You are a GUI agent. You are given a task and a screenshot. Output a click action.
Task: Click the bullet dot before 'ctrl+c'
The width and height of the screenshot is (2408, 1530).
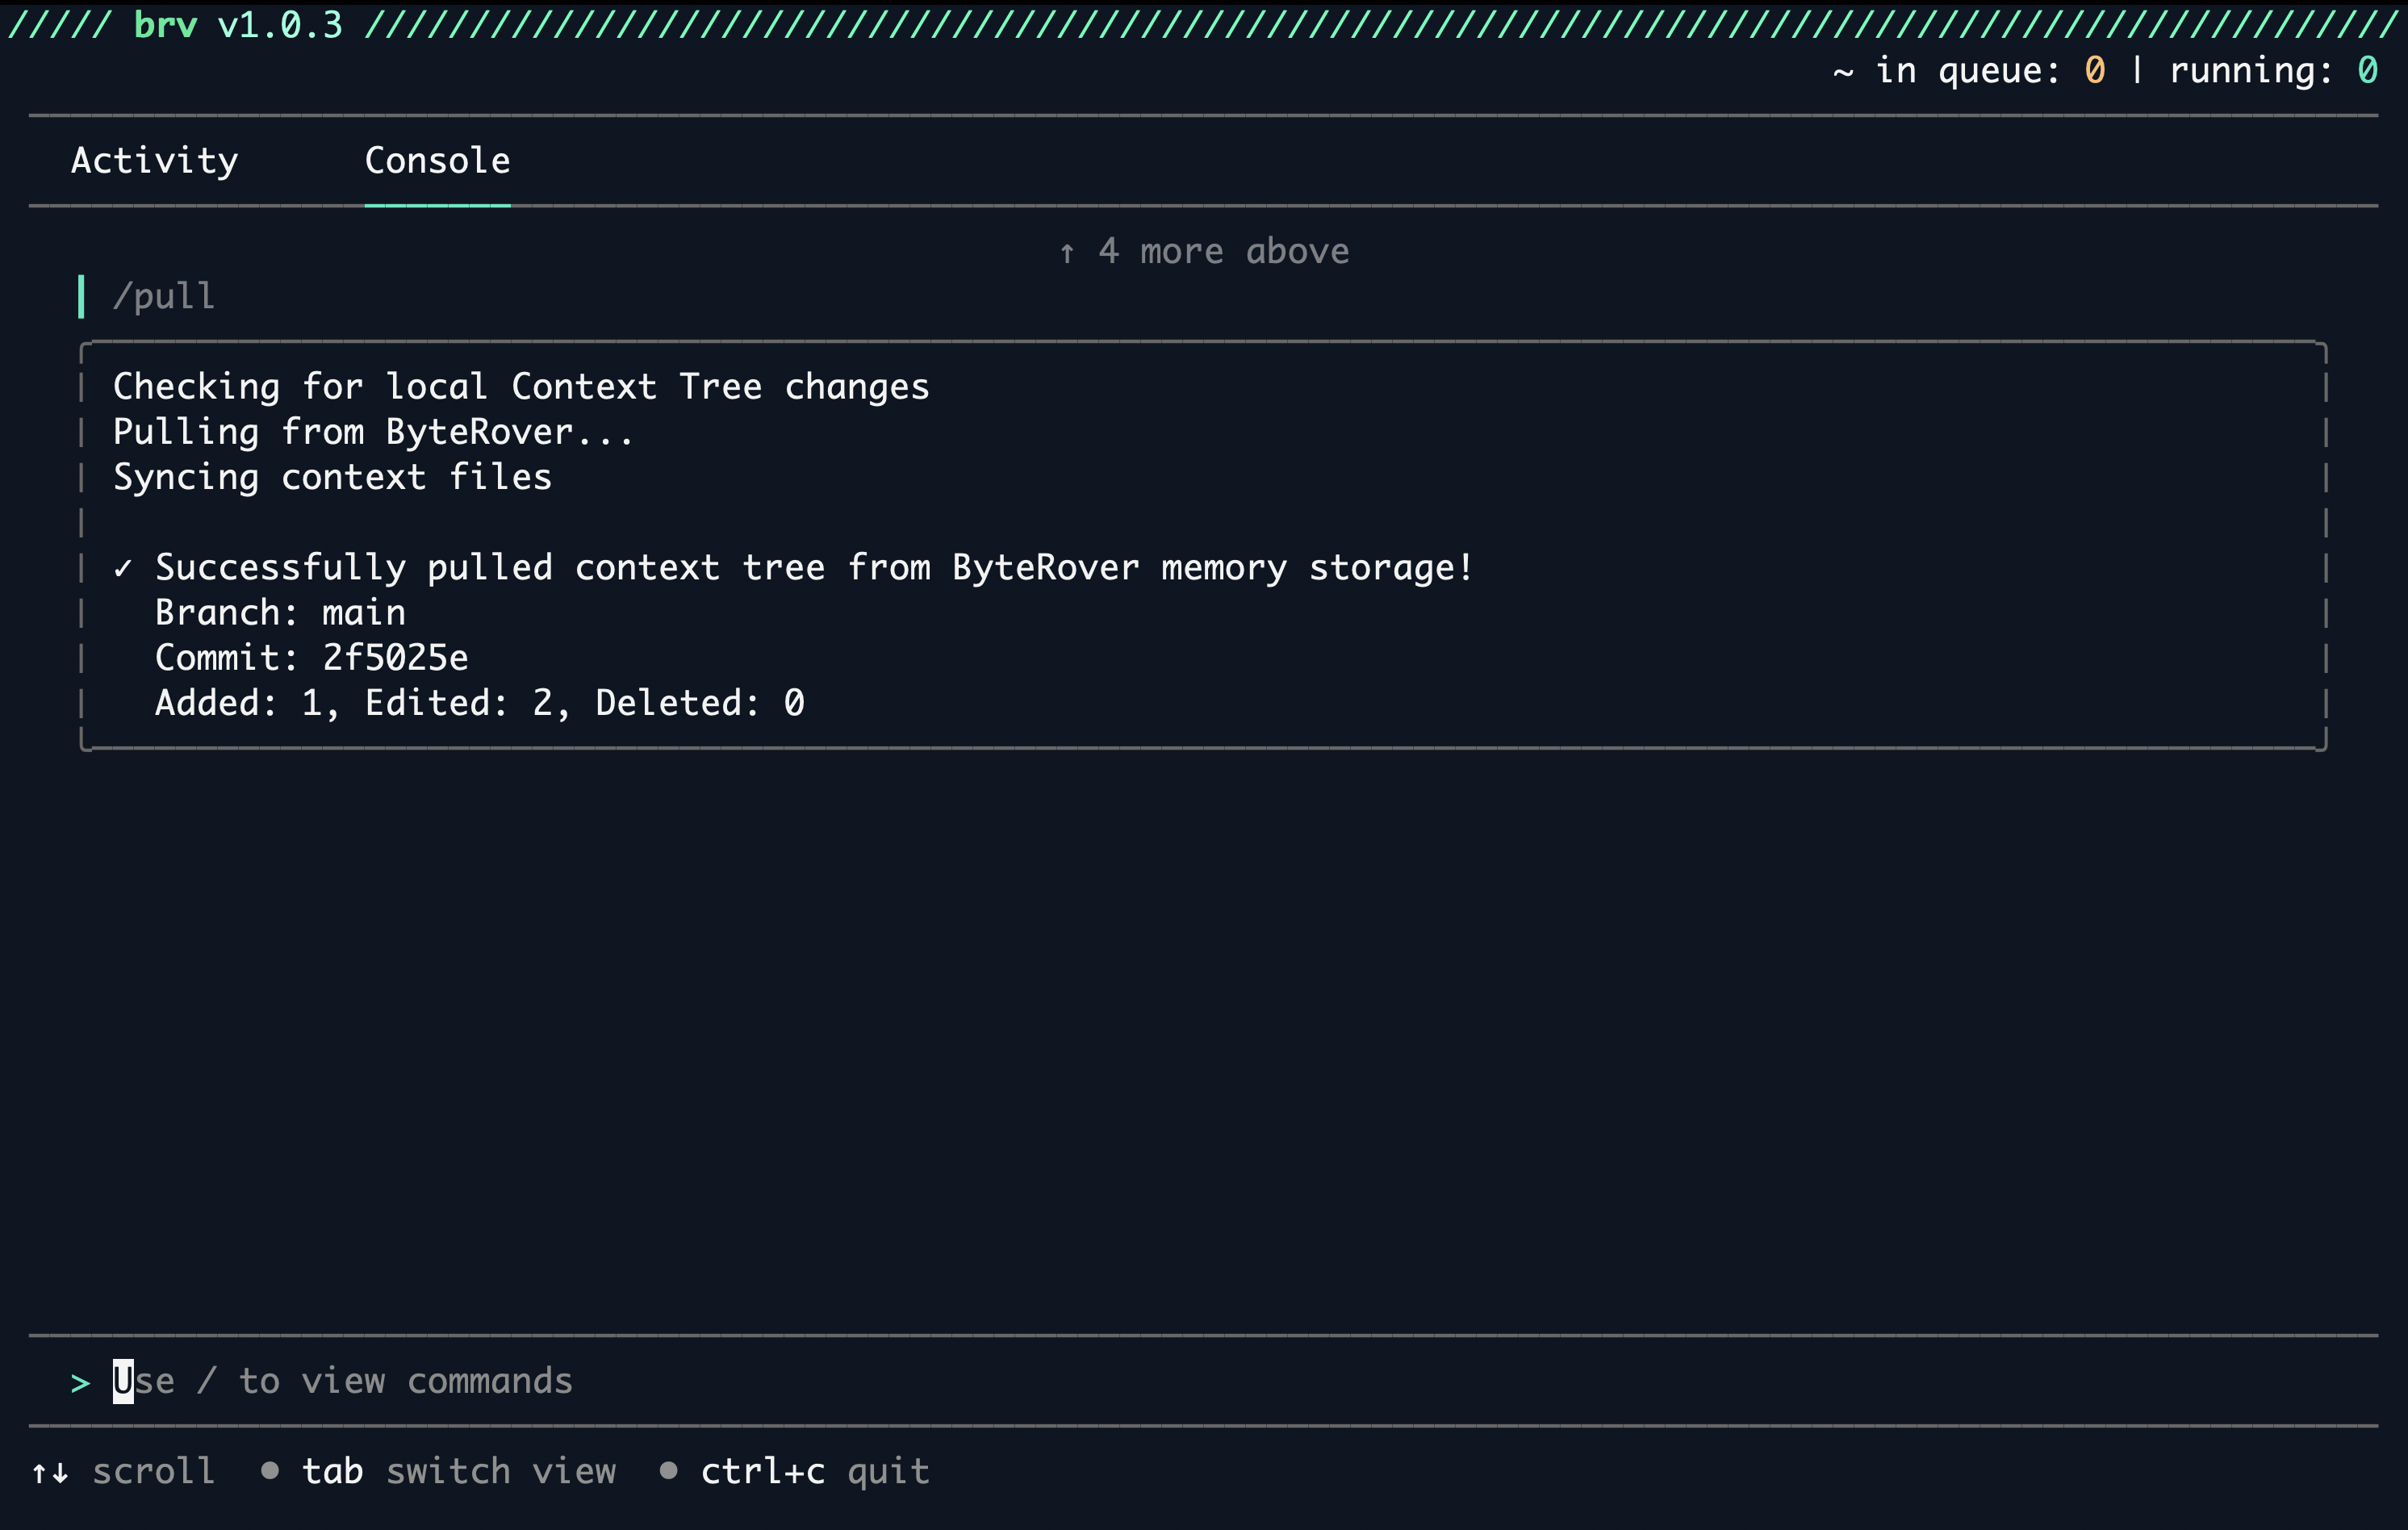coord(668,1470)
